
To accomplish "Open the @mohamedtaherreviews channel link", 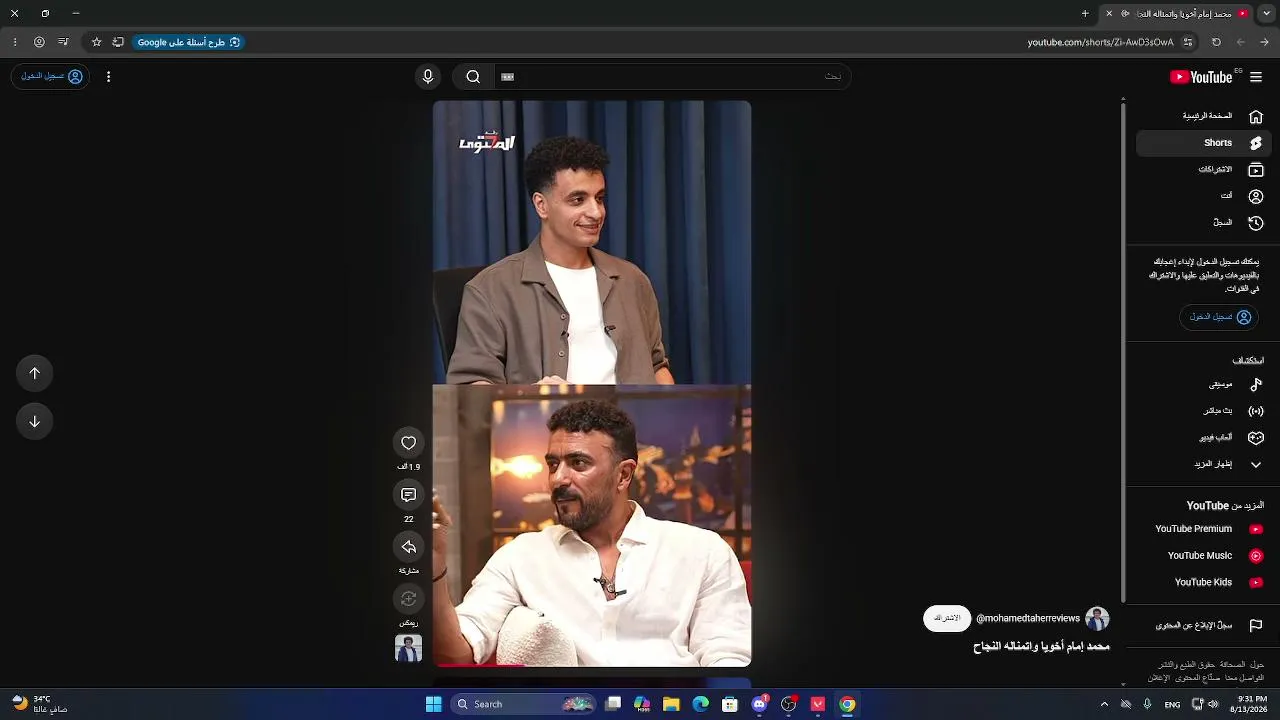I will pyautogui.click(x=1028, y=618).
